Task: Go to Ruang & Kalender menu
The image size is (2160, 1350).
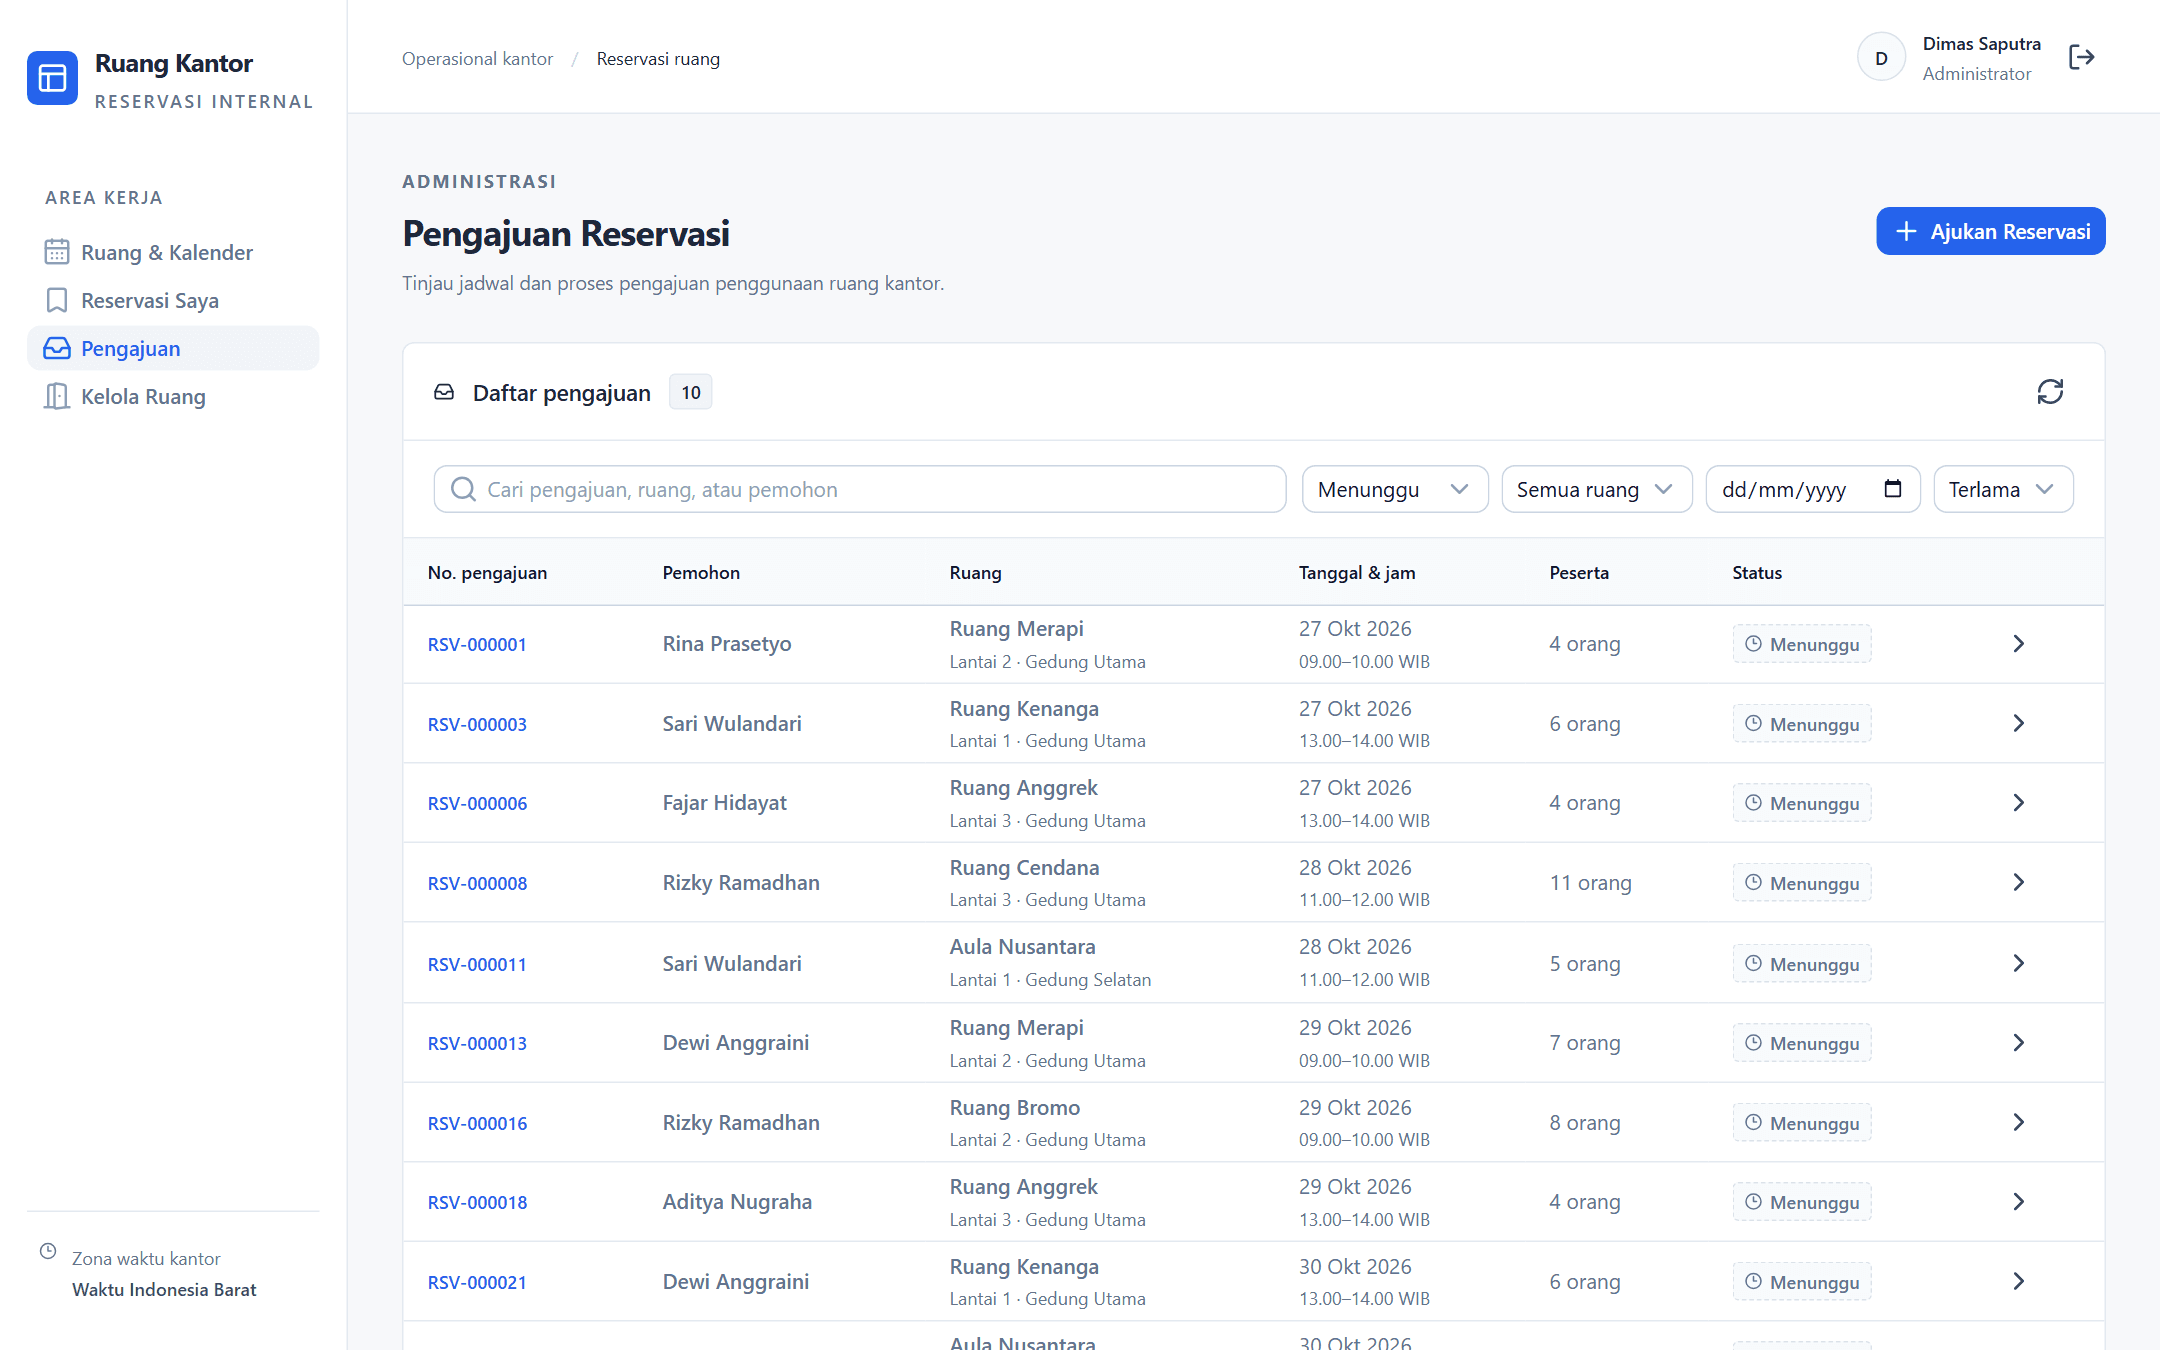Action: 173,252
